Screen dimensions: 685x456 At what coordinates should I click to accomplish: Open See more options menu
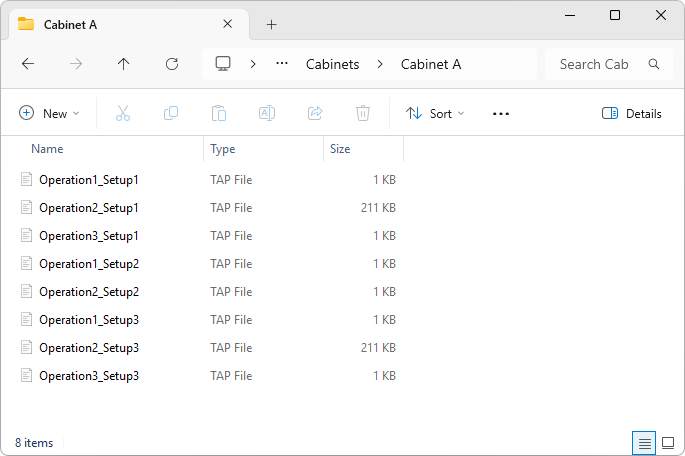click(502, 114)
